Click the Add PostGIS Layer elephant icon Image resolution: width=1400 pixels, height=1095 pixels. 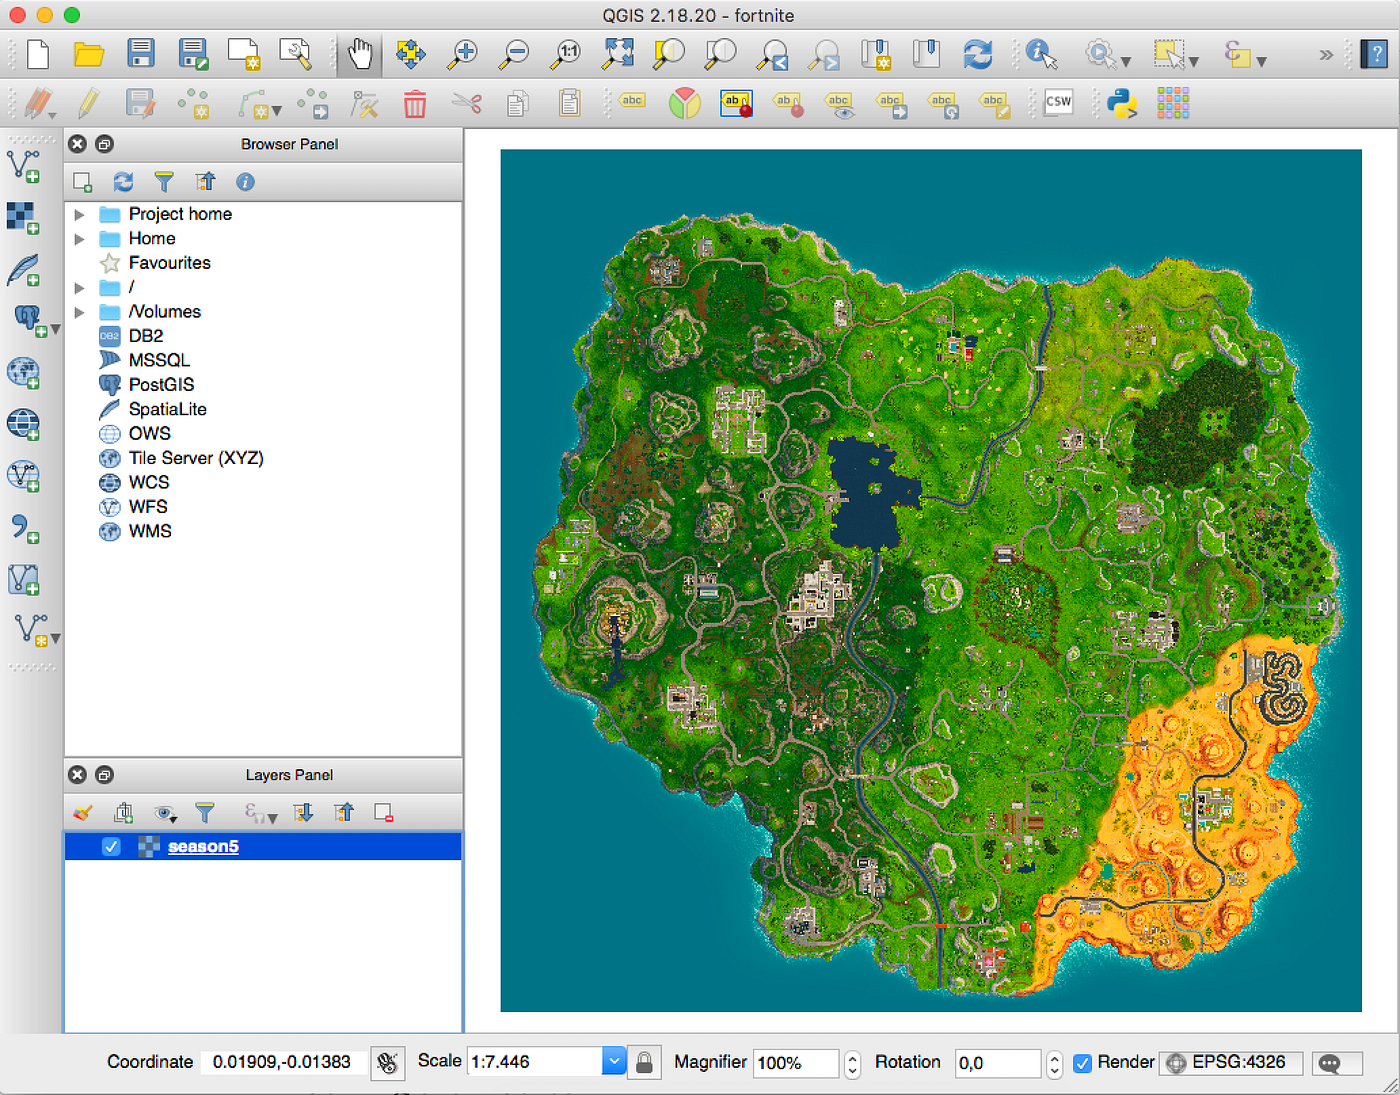[x=27, y=320]
